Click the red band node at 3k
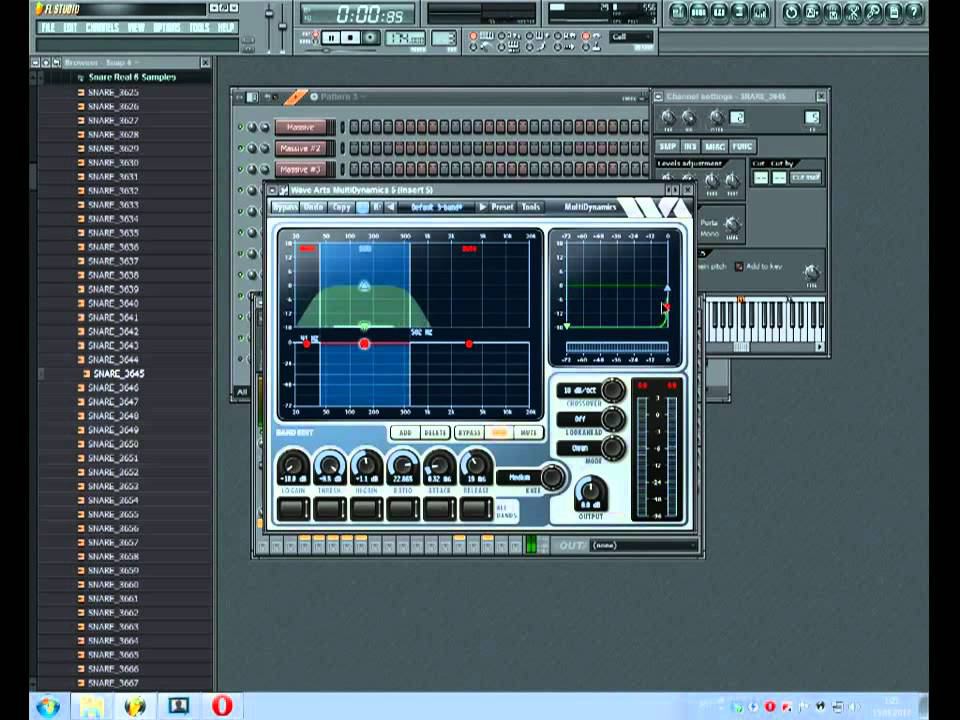 pyautogui.click(x=469, y=344)
